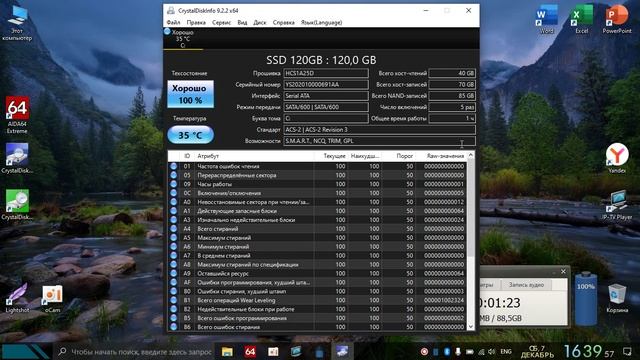The image size is (640, 360).
Task: Open the Вид menu
Action: pos(242,22)
